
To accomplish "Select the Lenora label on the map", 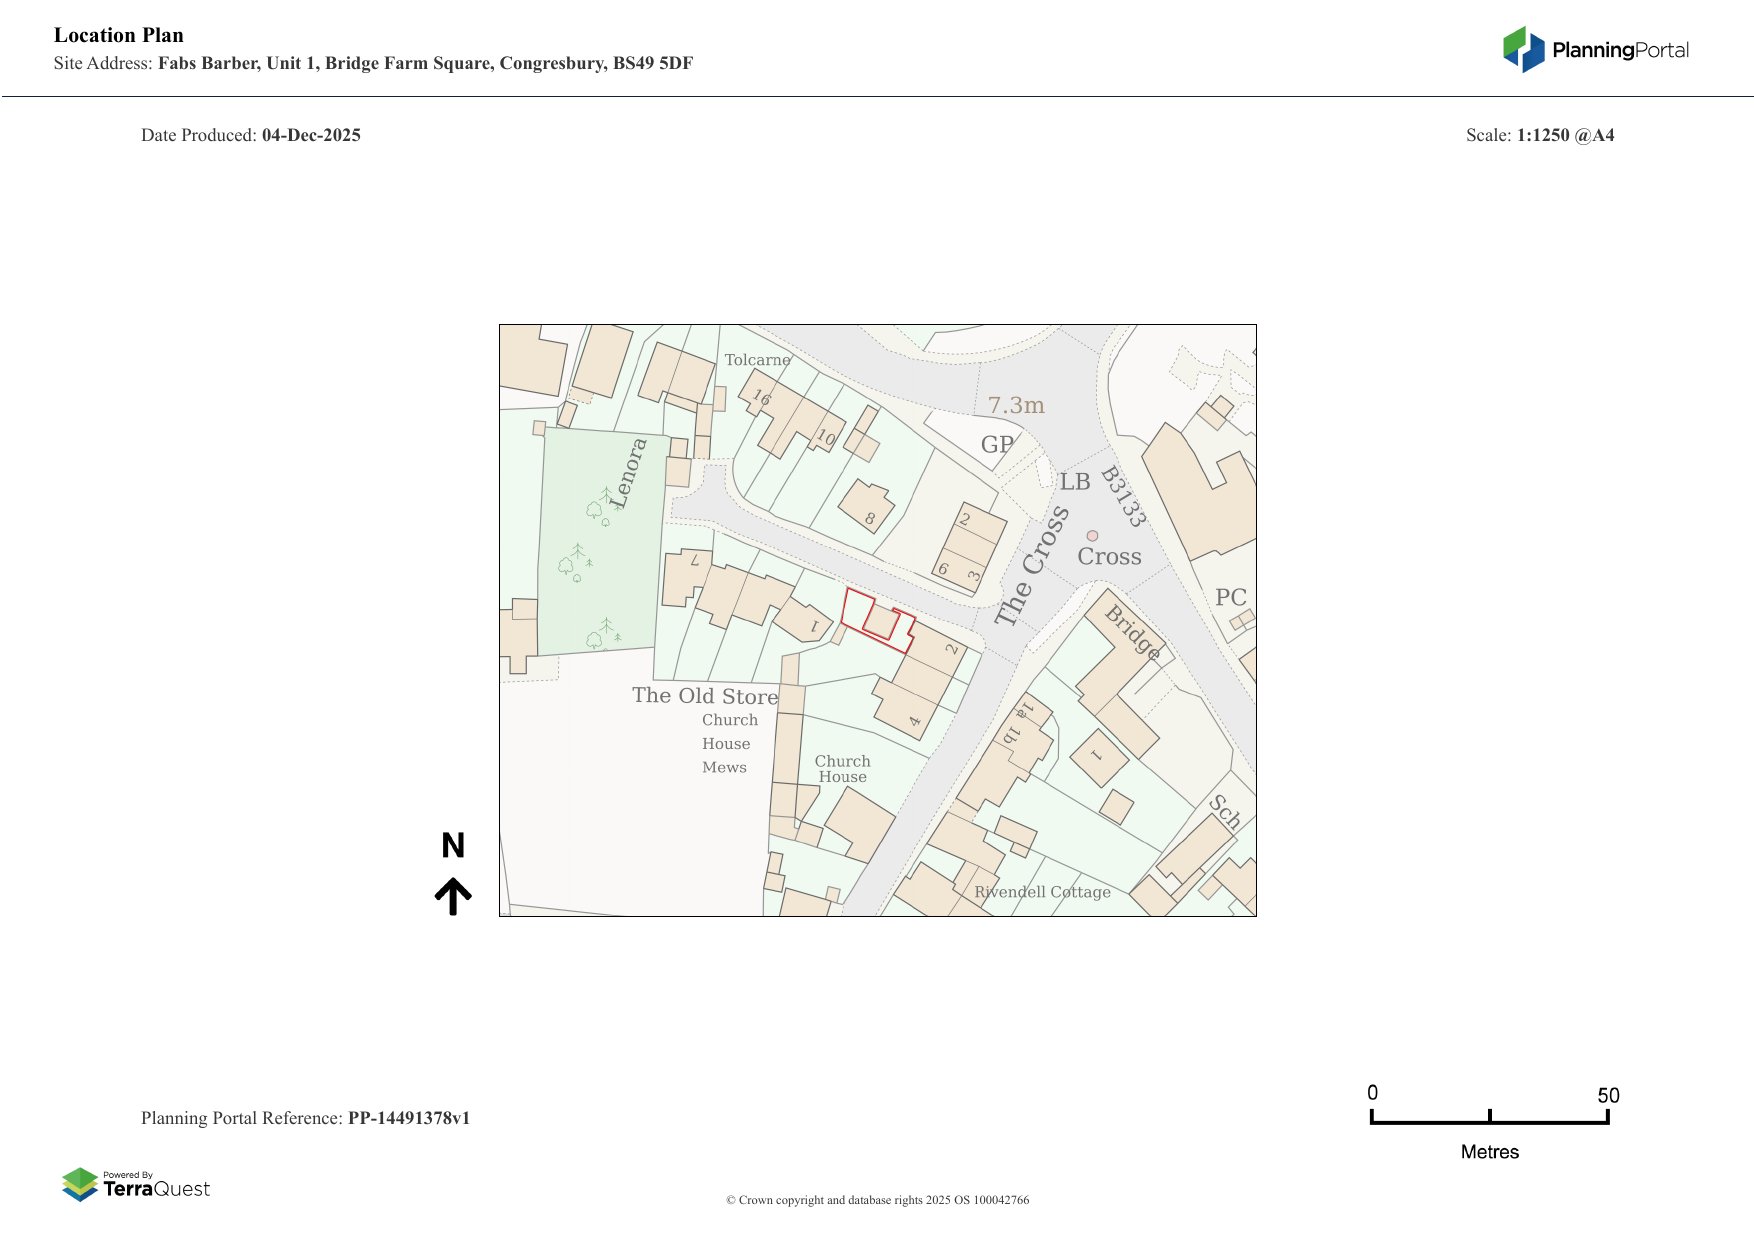I will (628, 472).
